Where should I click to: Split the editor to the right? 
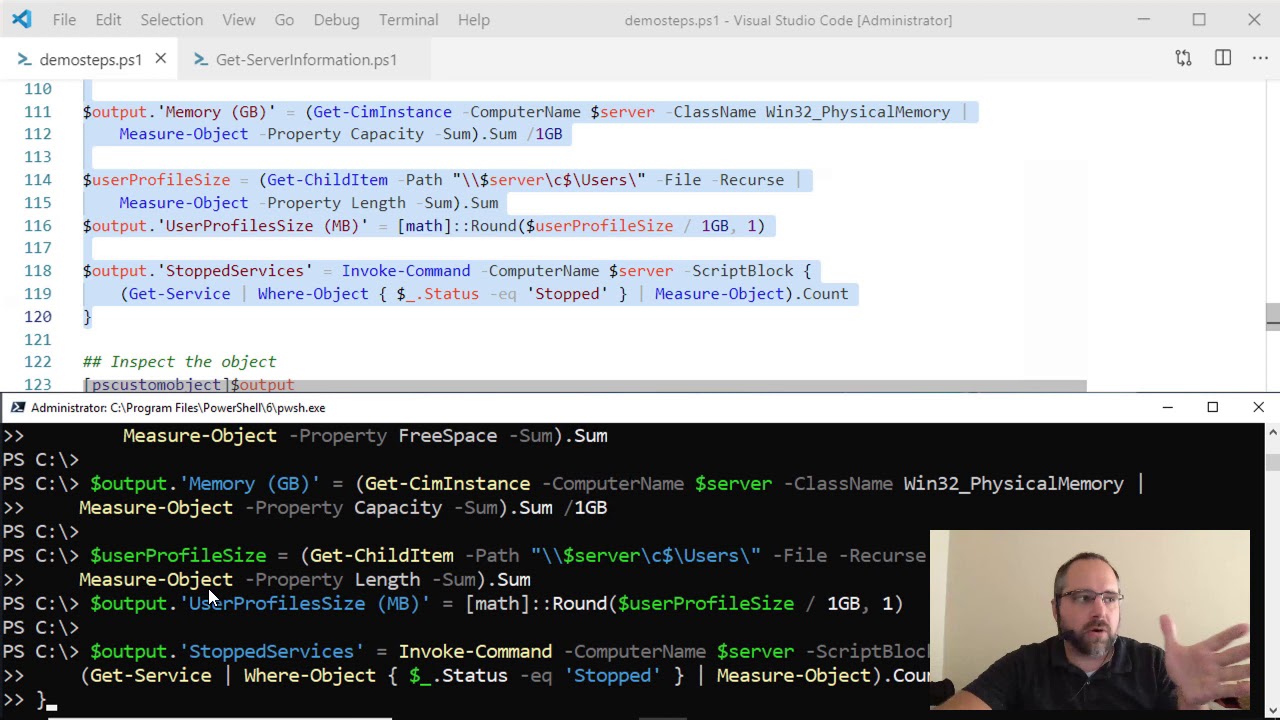pos(1222,59)
